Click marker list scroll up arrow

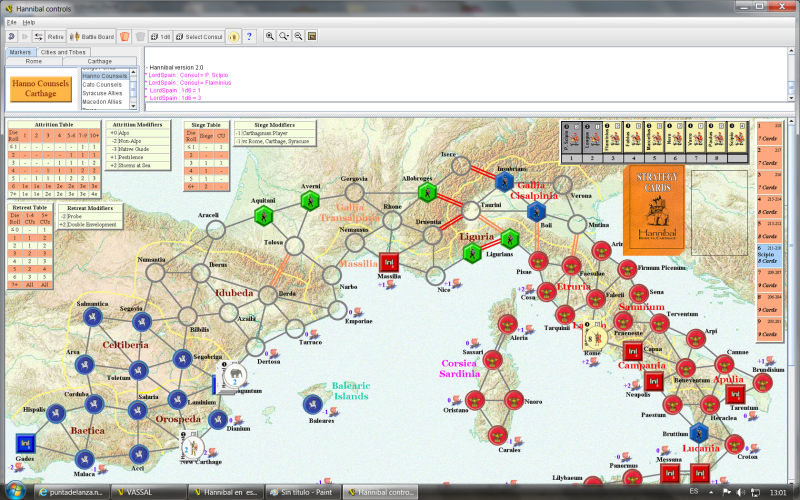[133, 72]
